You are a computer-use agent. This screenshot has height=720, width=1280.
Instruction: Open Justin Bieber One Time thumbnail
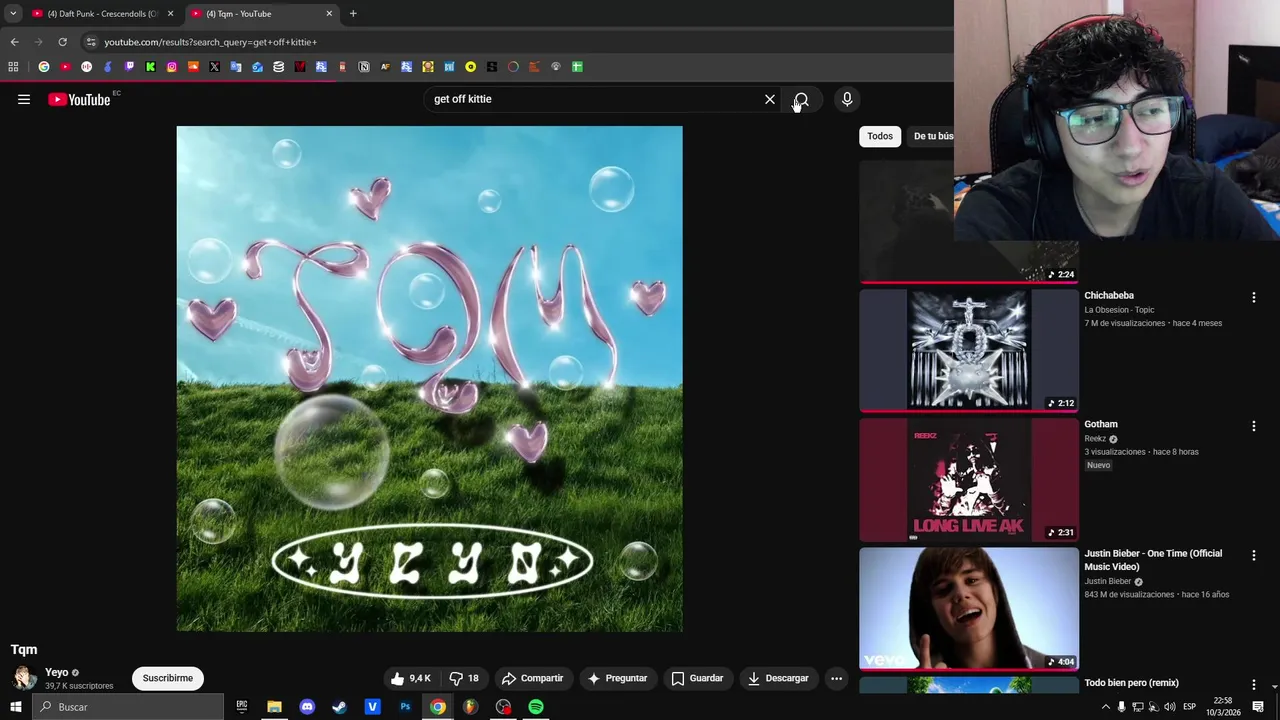point(969,608)
